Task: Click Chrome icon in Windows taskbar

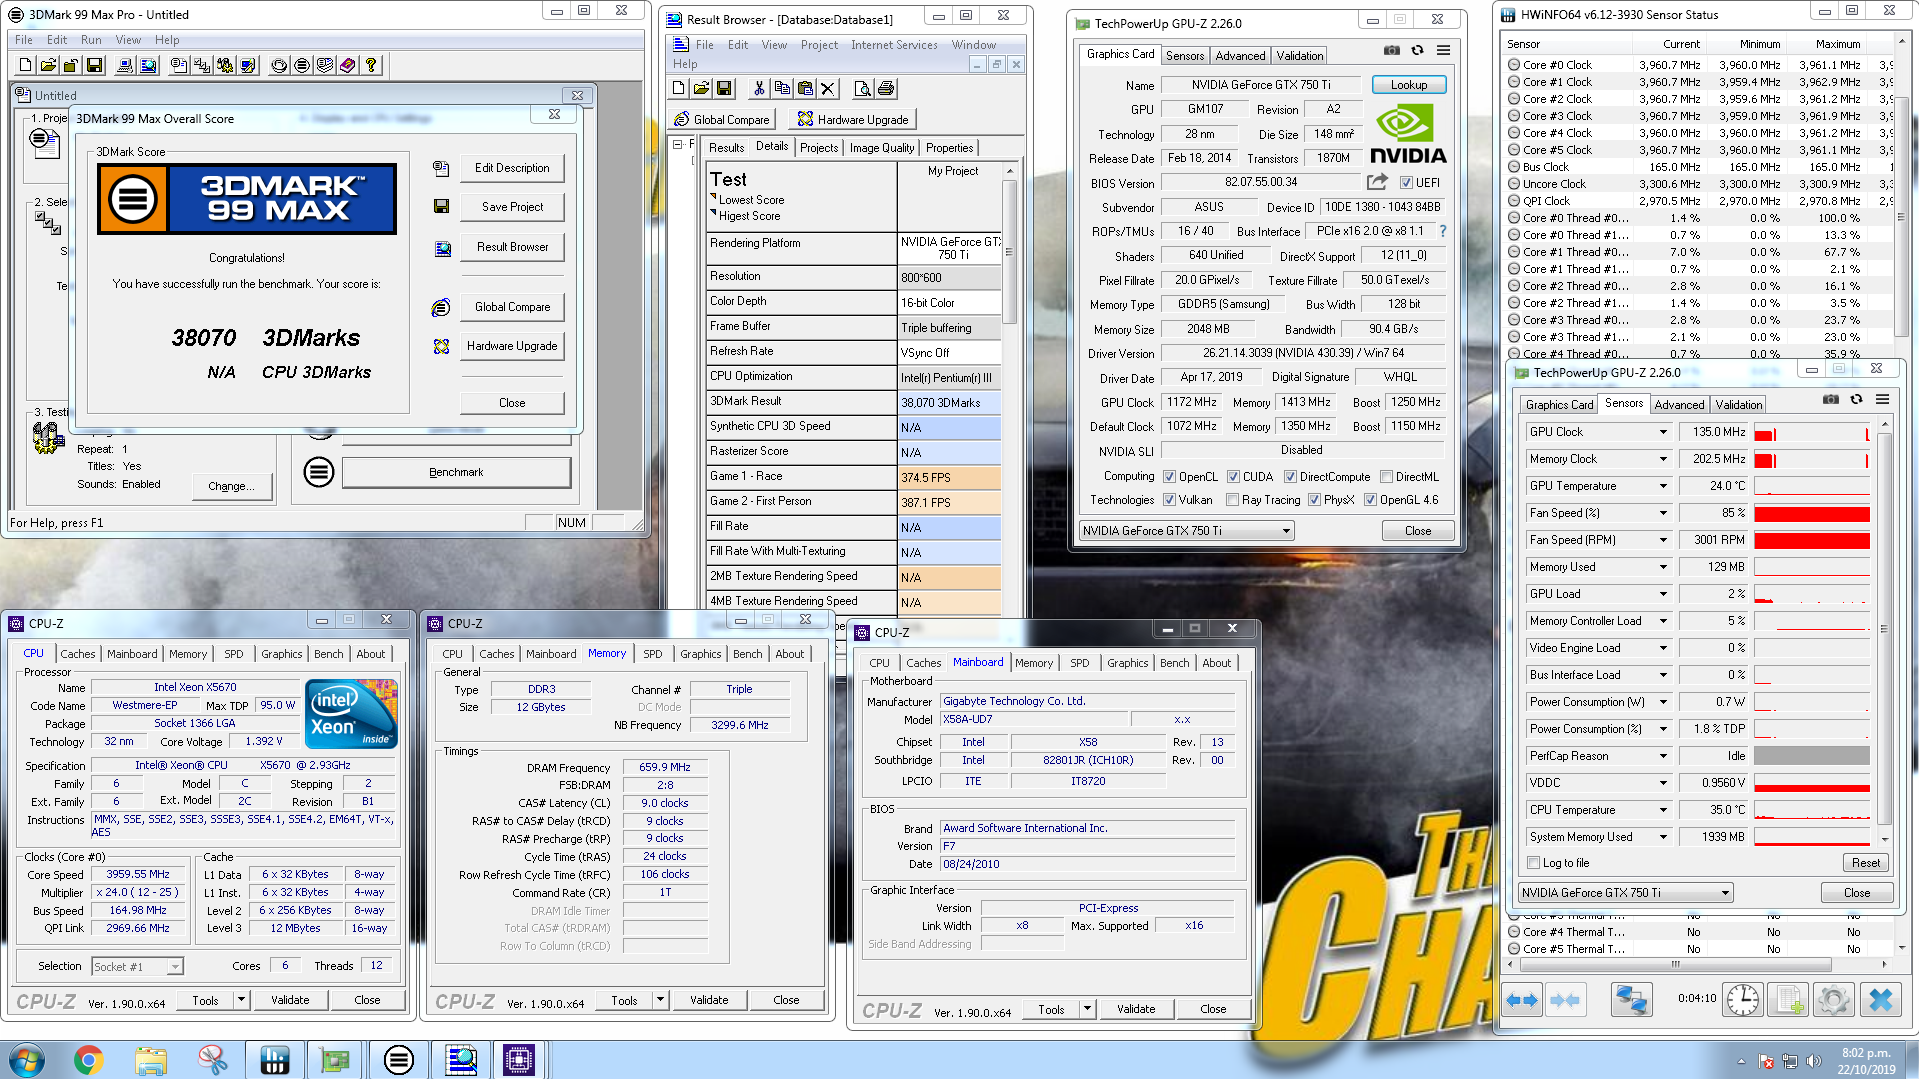Action: [x=88, y=1060]
